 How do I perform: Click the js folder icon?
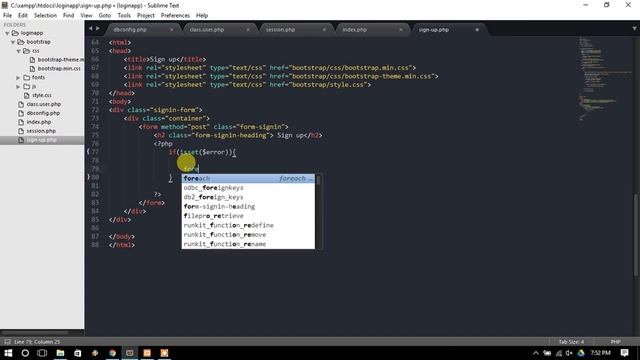(27, 87)
